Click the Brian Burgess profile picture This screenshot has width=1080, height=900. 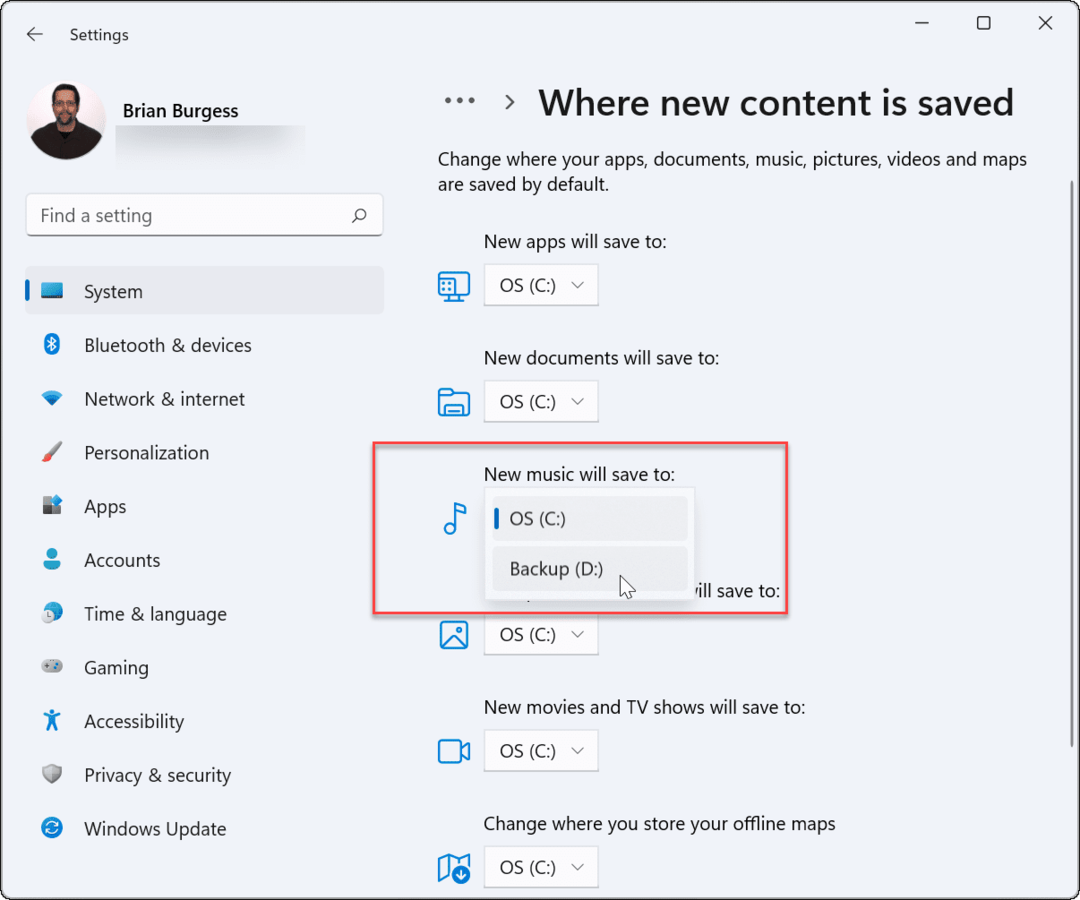pos(67,121)
